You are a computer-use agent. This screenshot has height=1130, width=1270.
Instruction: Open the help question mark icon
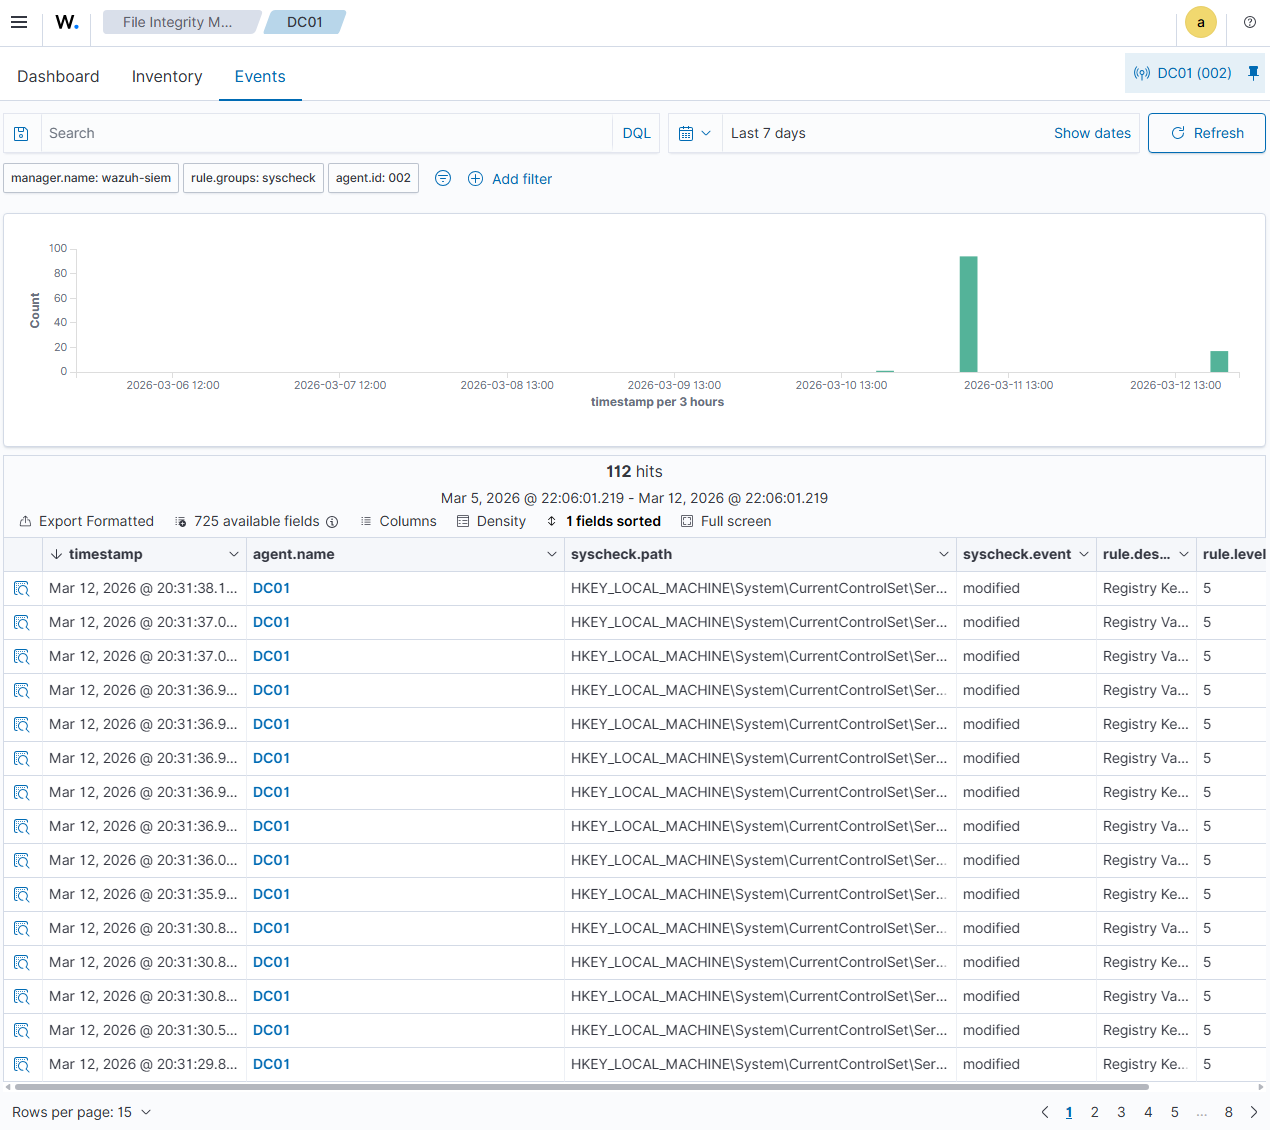click(x=1249, y=22)
